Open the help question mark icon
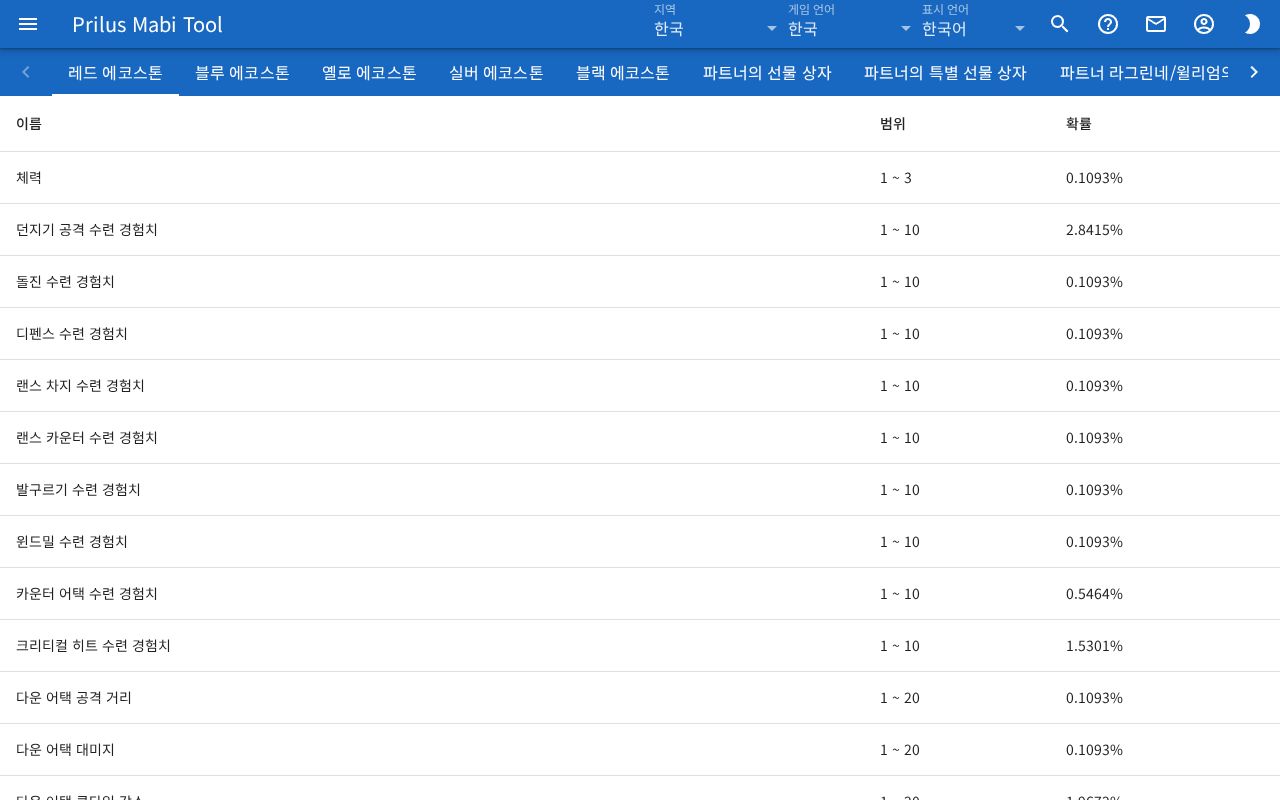1280x800 pixels. tap(1108, 24)
